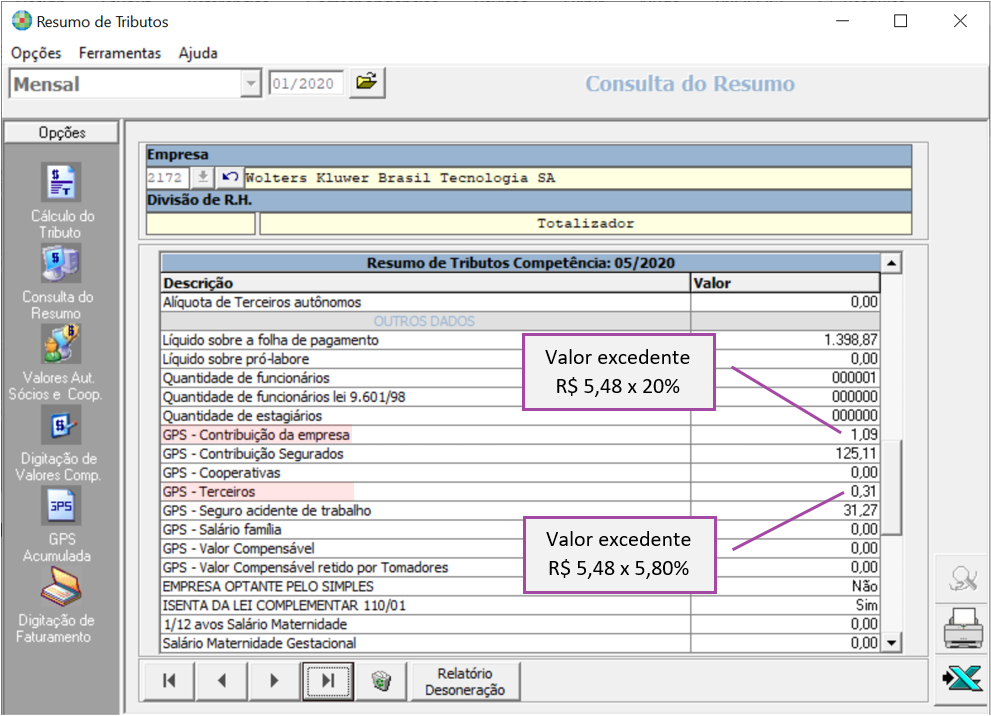Click the Opções sidebar header button
This screenshot has width=991, height=716.
[x=61, y=132]
